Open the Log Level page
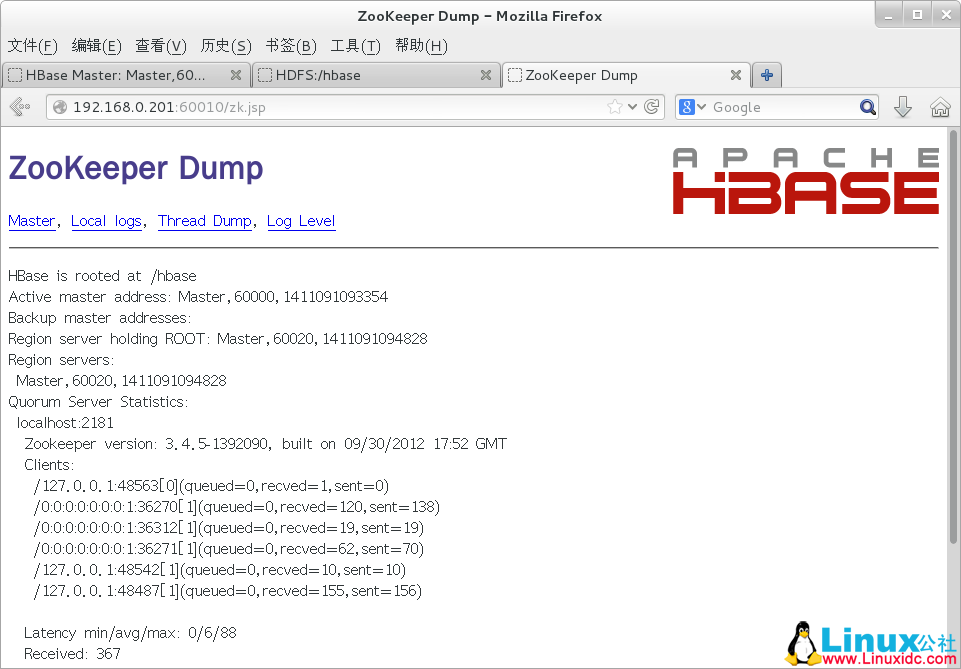 pyautogui.click(x=300, y=221)
